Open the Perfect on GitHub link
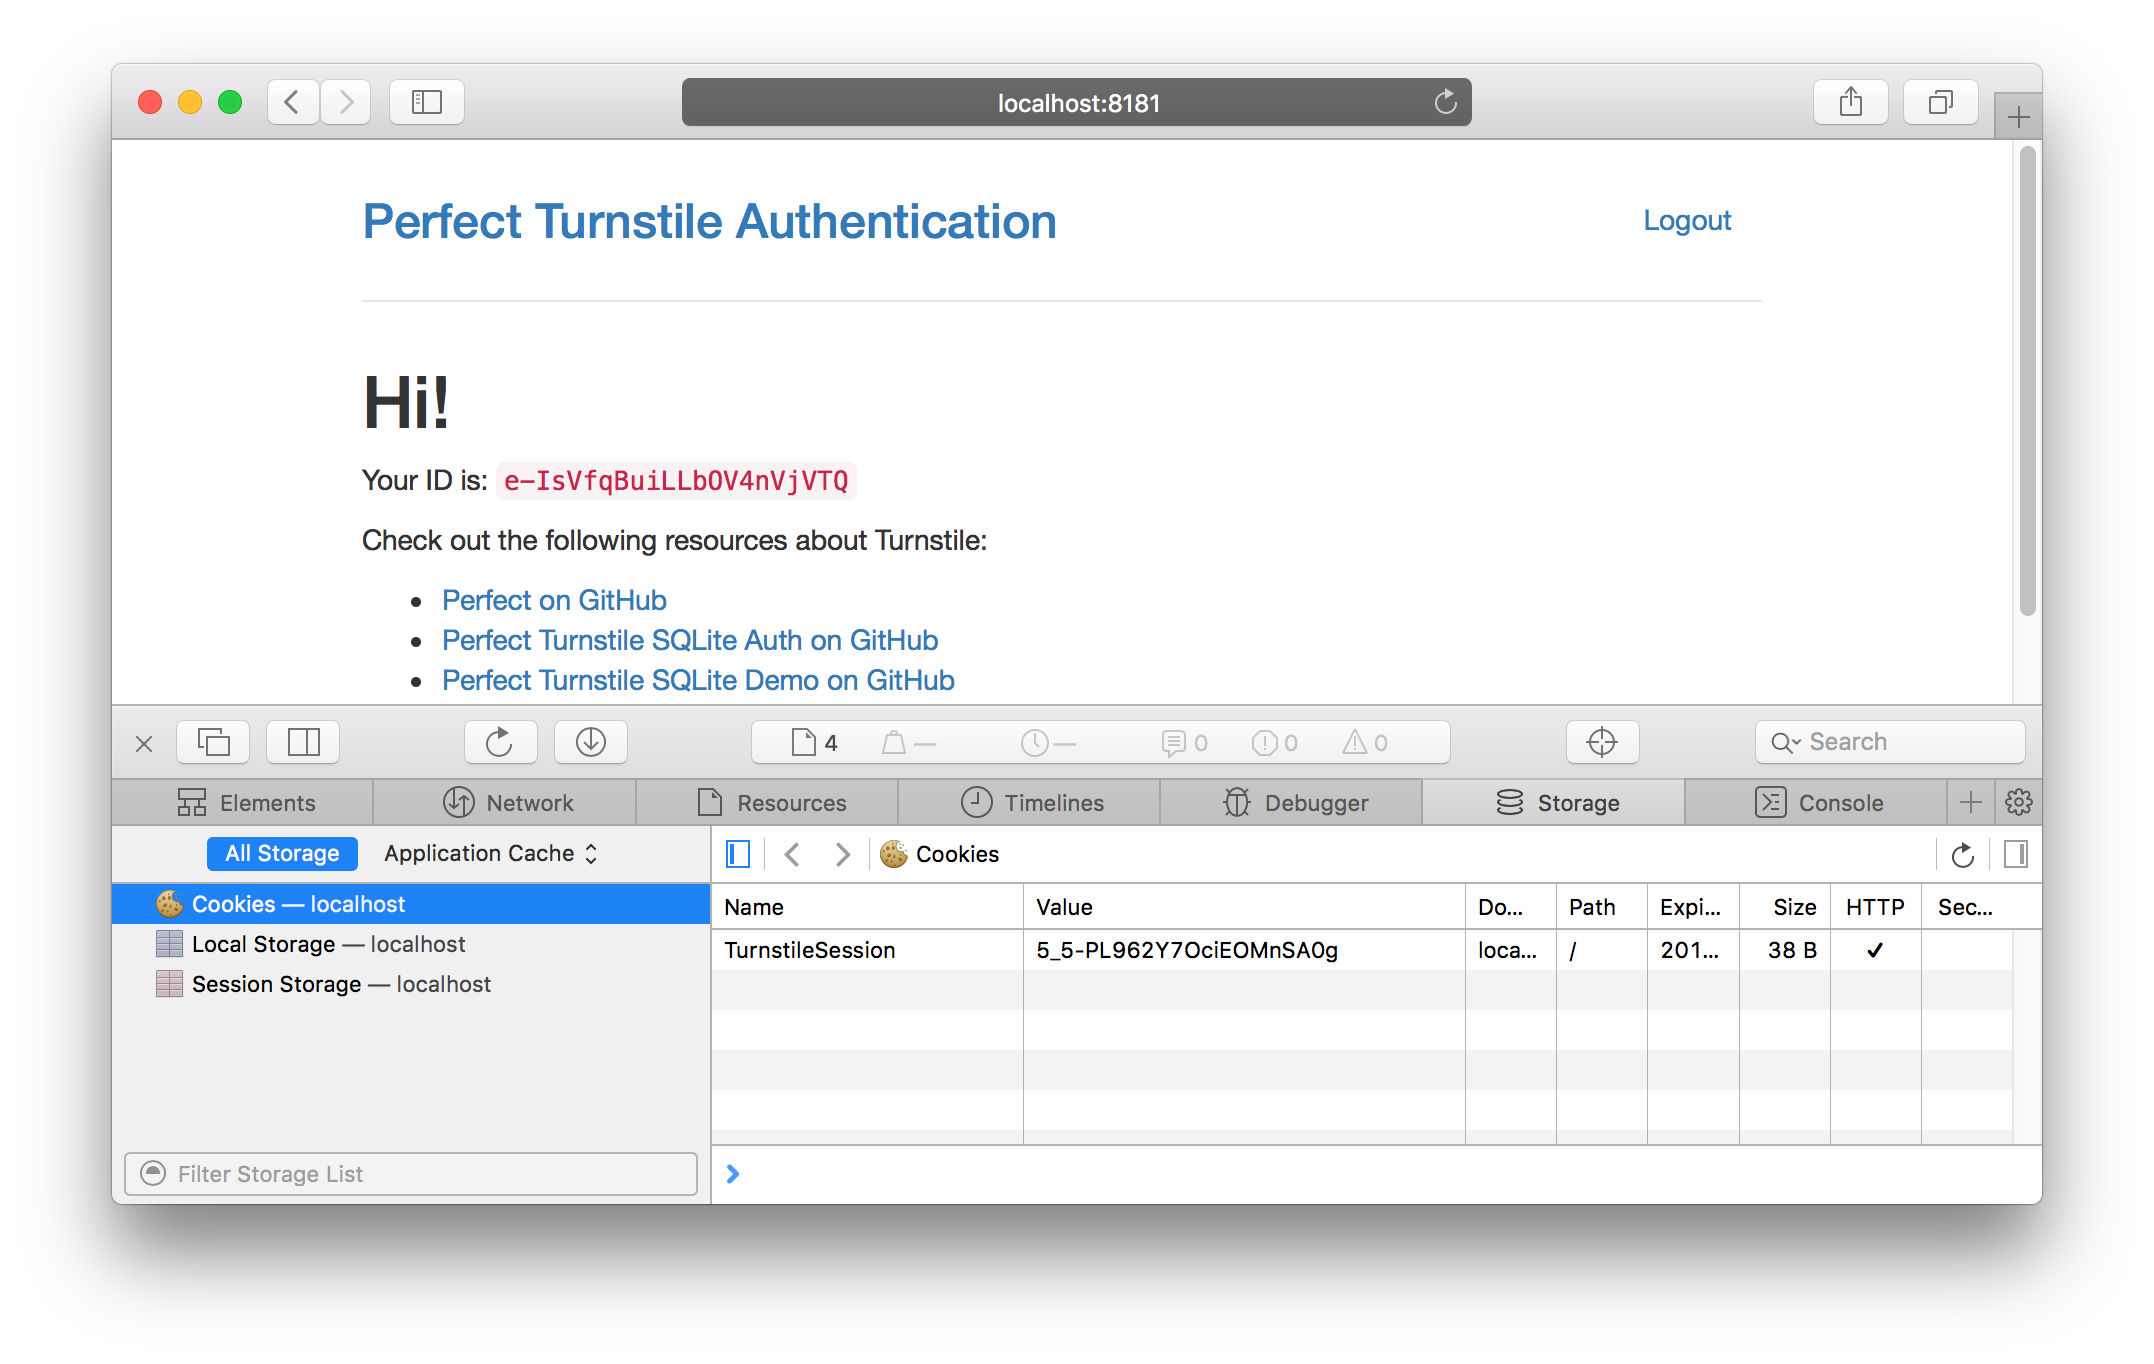2154x1364 pixels. [553, 600]
